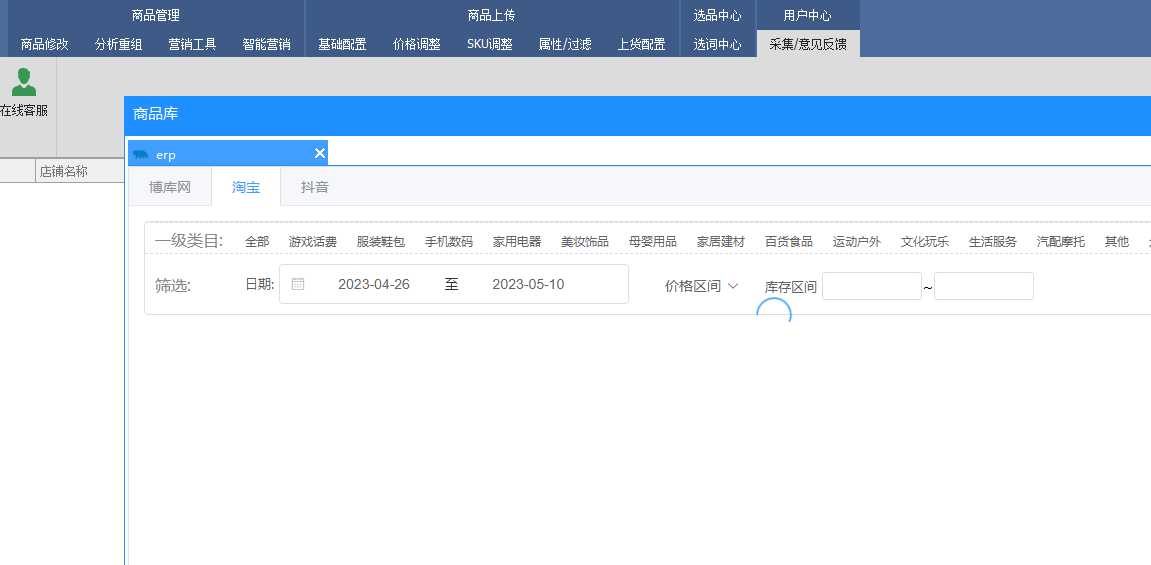Click the maximum stock range input
The height and width of the screenshot is (565, 1151).
(983, 286)
